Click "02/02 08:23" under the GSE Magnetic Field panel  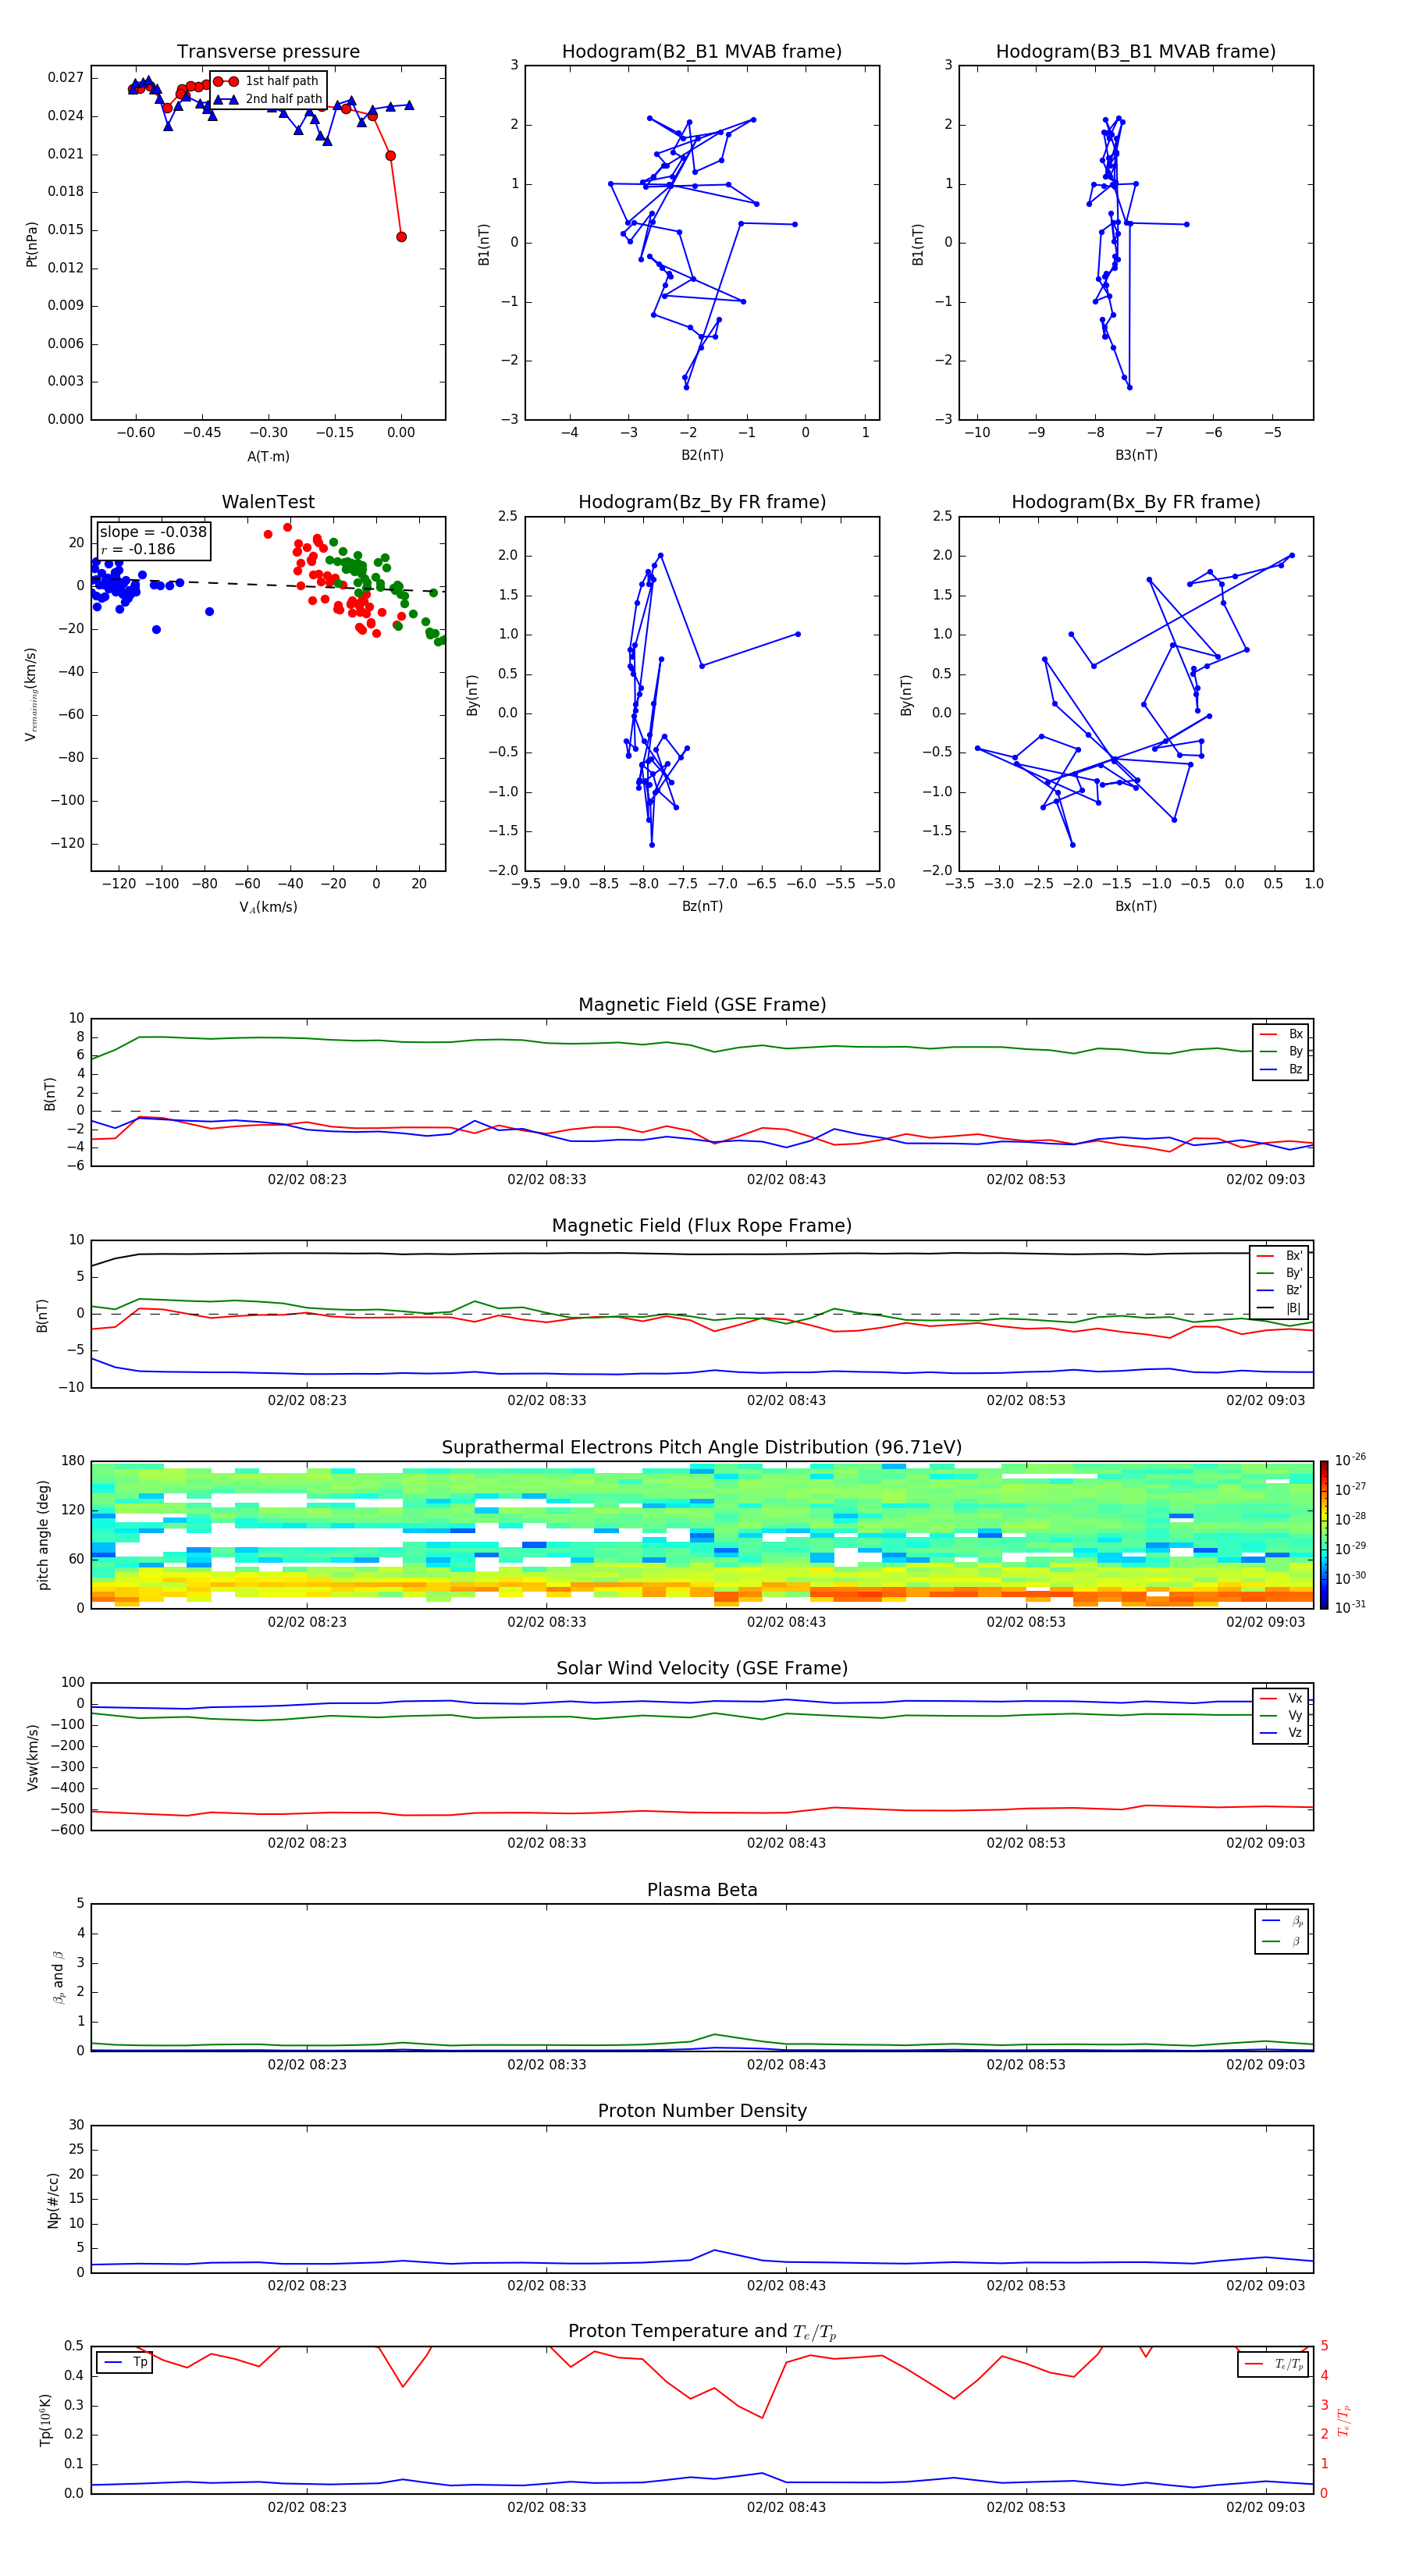pos(307,1179)
